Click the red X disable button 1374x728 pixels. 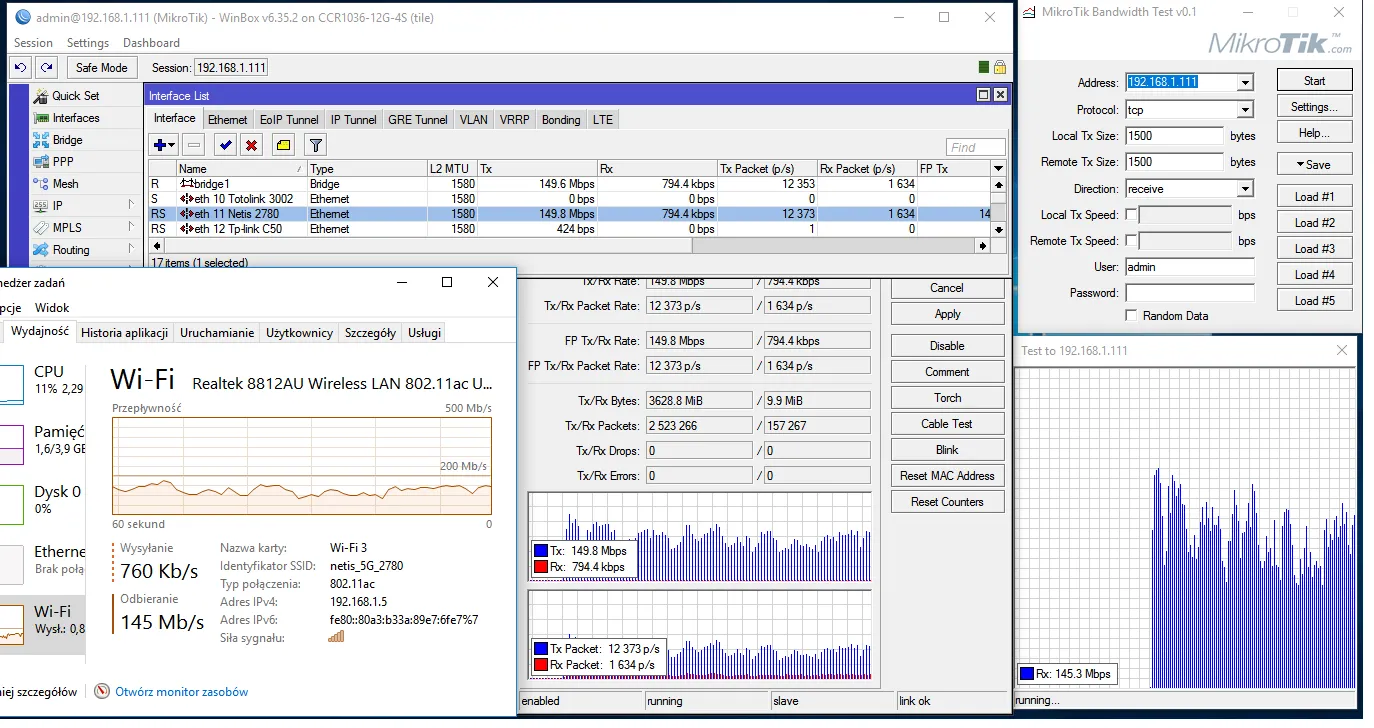click(252, 146)
